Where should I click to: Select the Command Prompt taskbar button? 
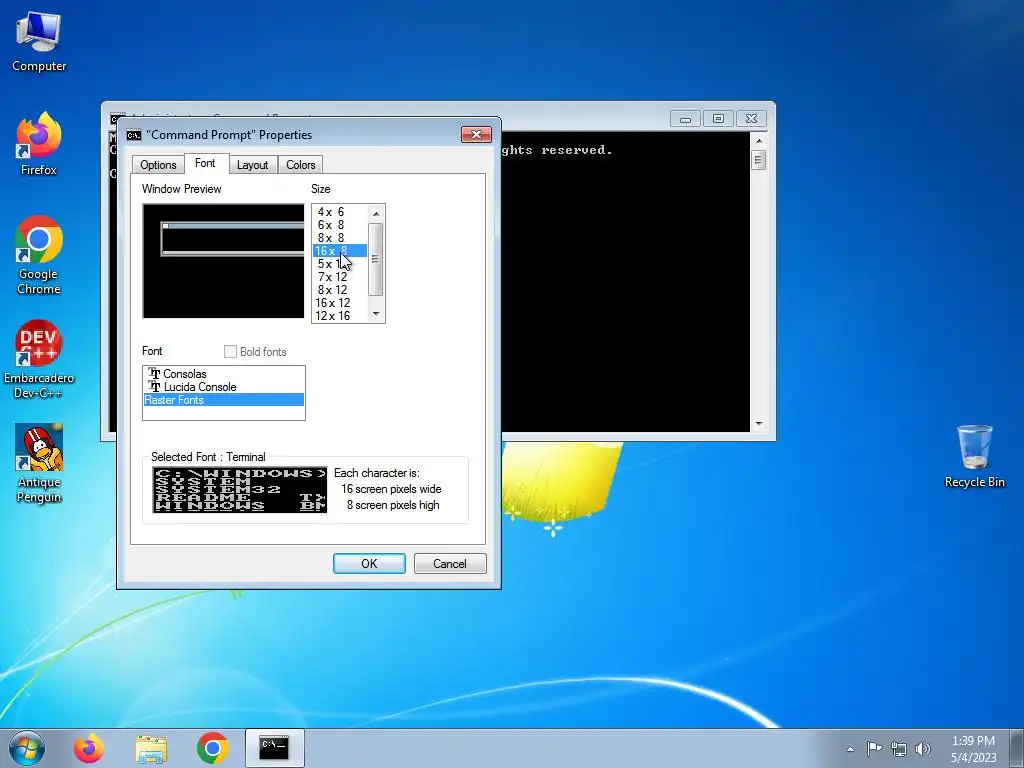(274, 748)
